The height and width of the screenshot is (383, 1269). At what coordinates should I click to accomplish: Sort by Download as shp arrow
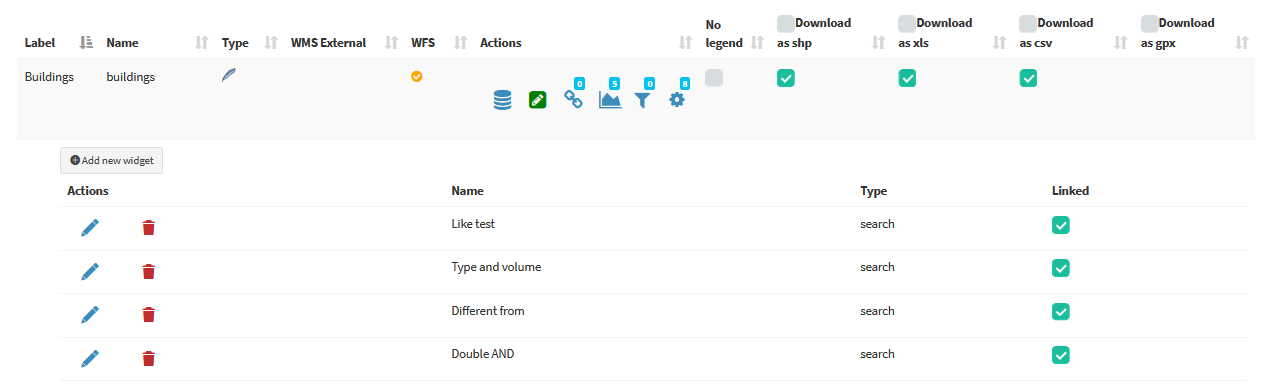point(879,43)
